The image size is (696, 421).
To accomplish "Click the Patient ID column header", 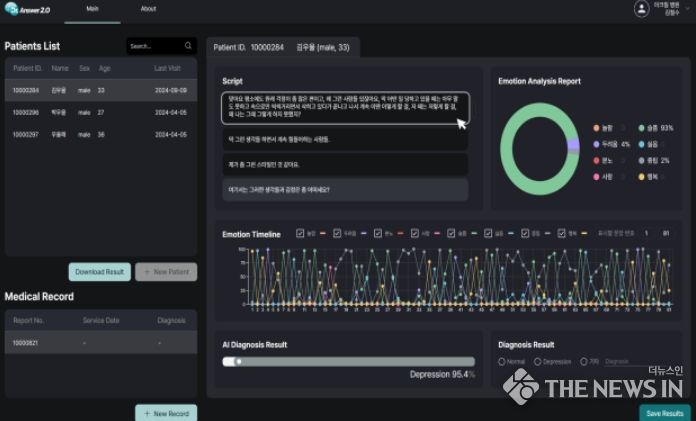I will click(27, 68).
